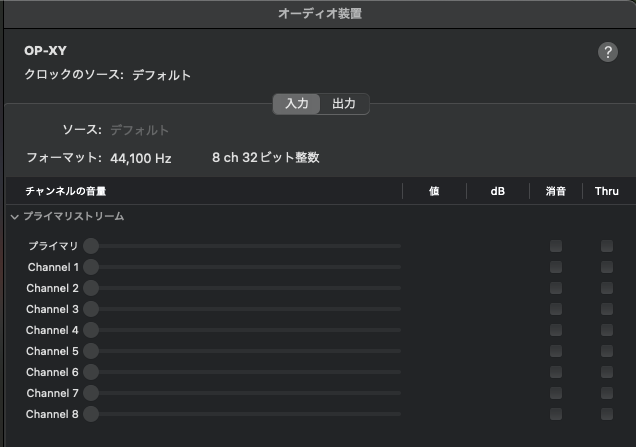The width and height of the screenshot is (636, 447).
Task: Click the Channel 6 volume slider
Action: point(242,372)
